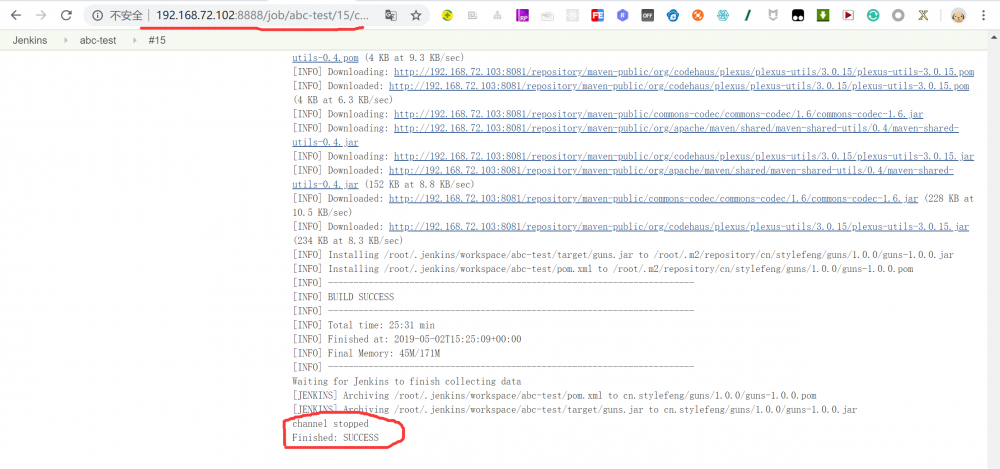The height and width of the screenshot is (469, 1000).
Task: Open the red FE helper extension
Action: tap(598, 15)
